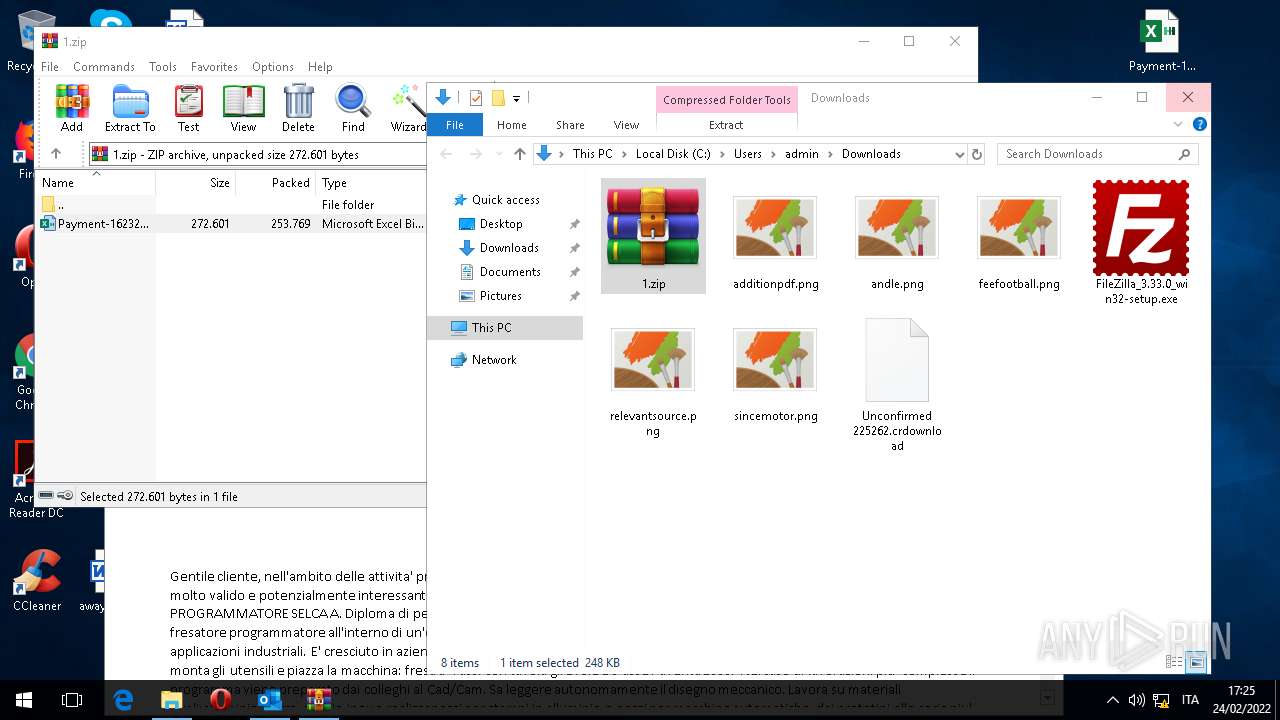Open the Help menu in WinRAR
1280x720 pixels.
tap(320, 67)
